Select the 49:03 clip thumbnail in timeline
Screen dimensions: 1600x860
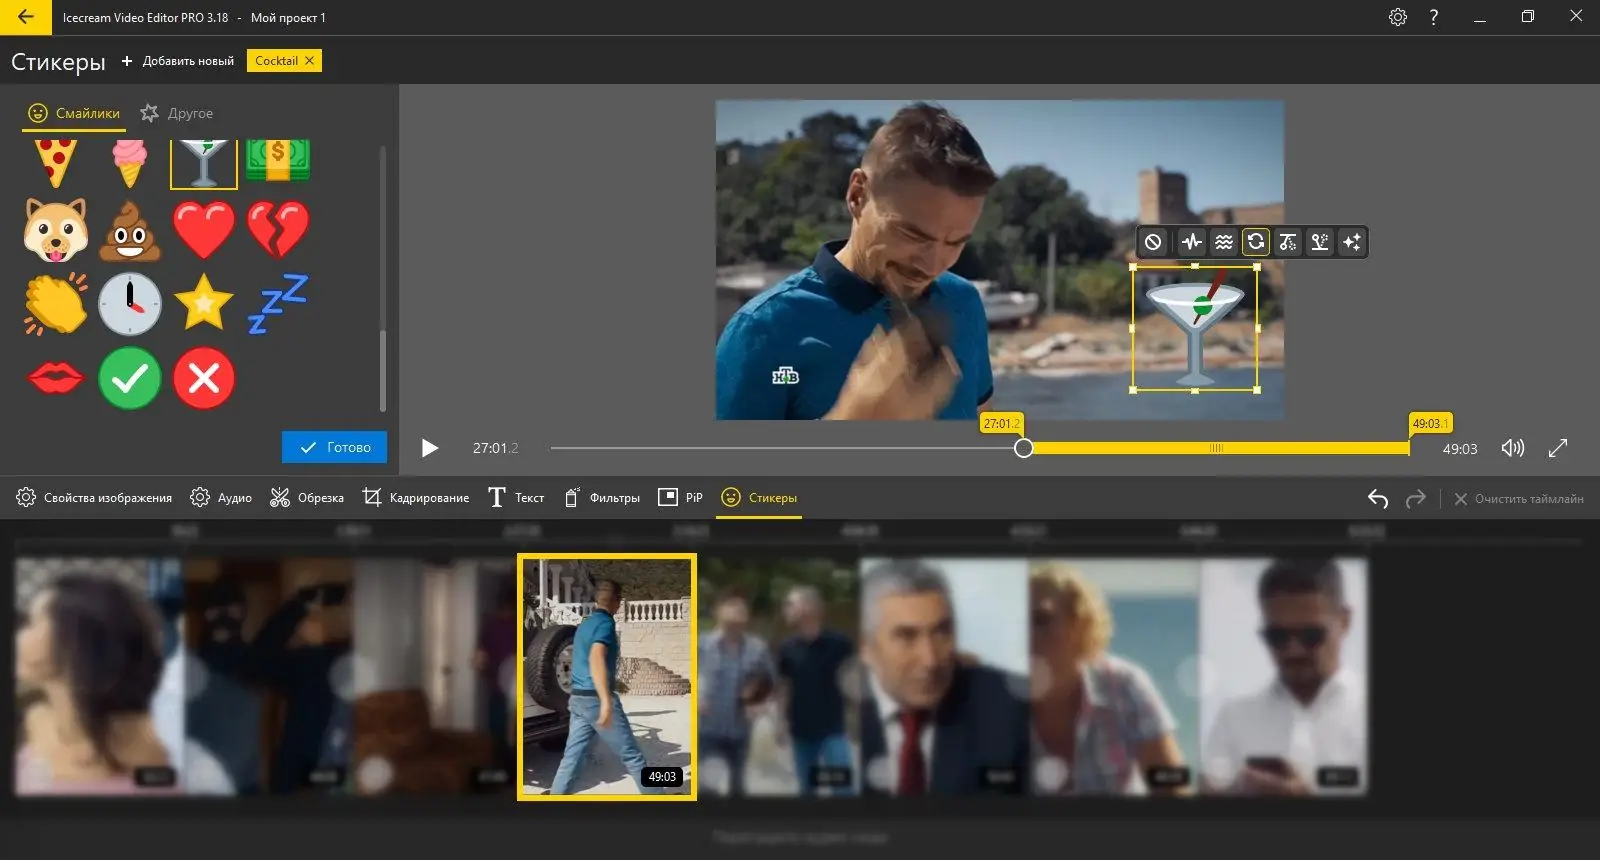click(x=607, y=677)
